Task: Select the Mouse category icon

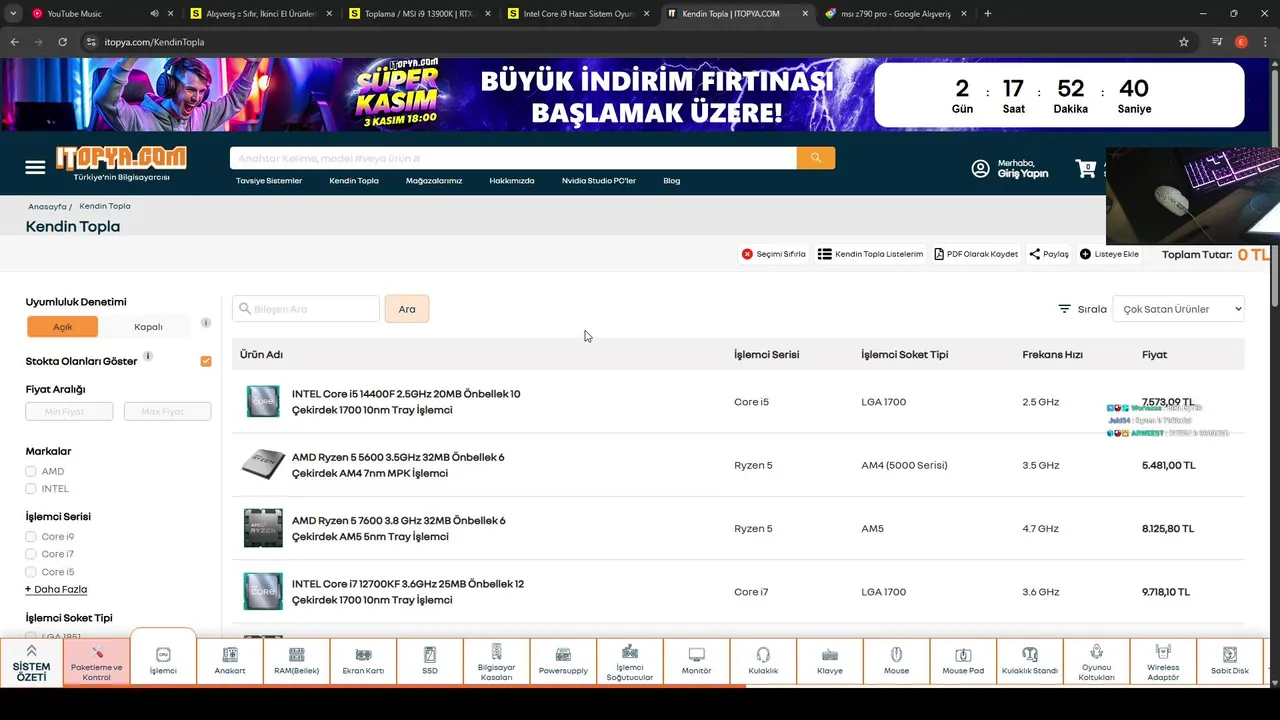Action: point(896,660)
